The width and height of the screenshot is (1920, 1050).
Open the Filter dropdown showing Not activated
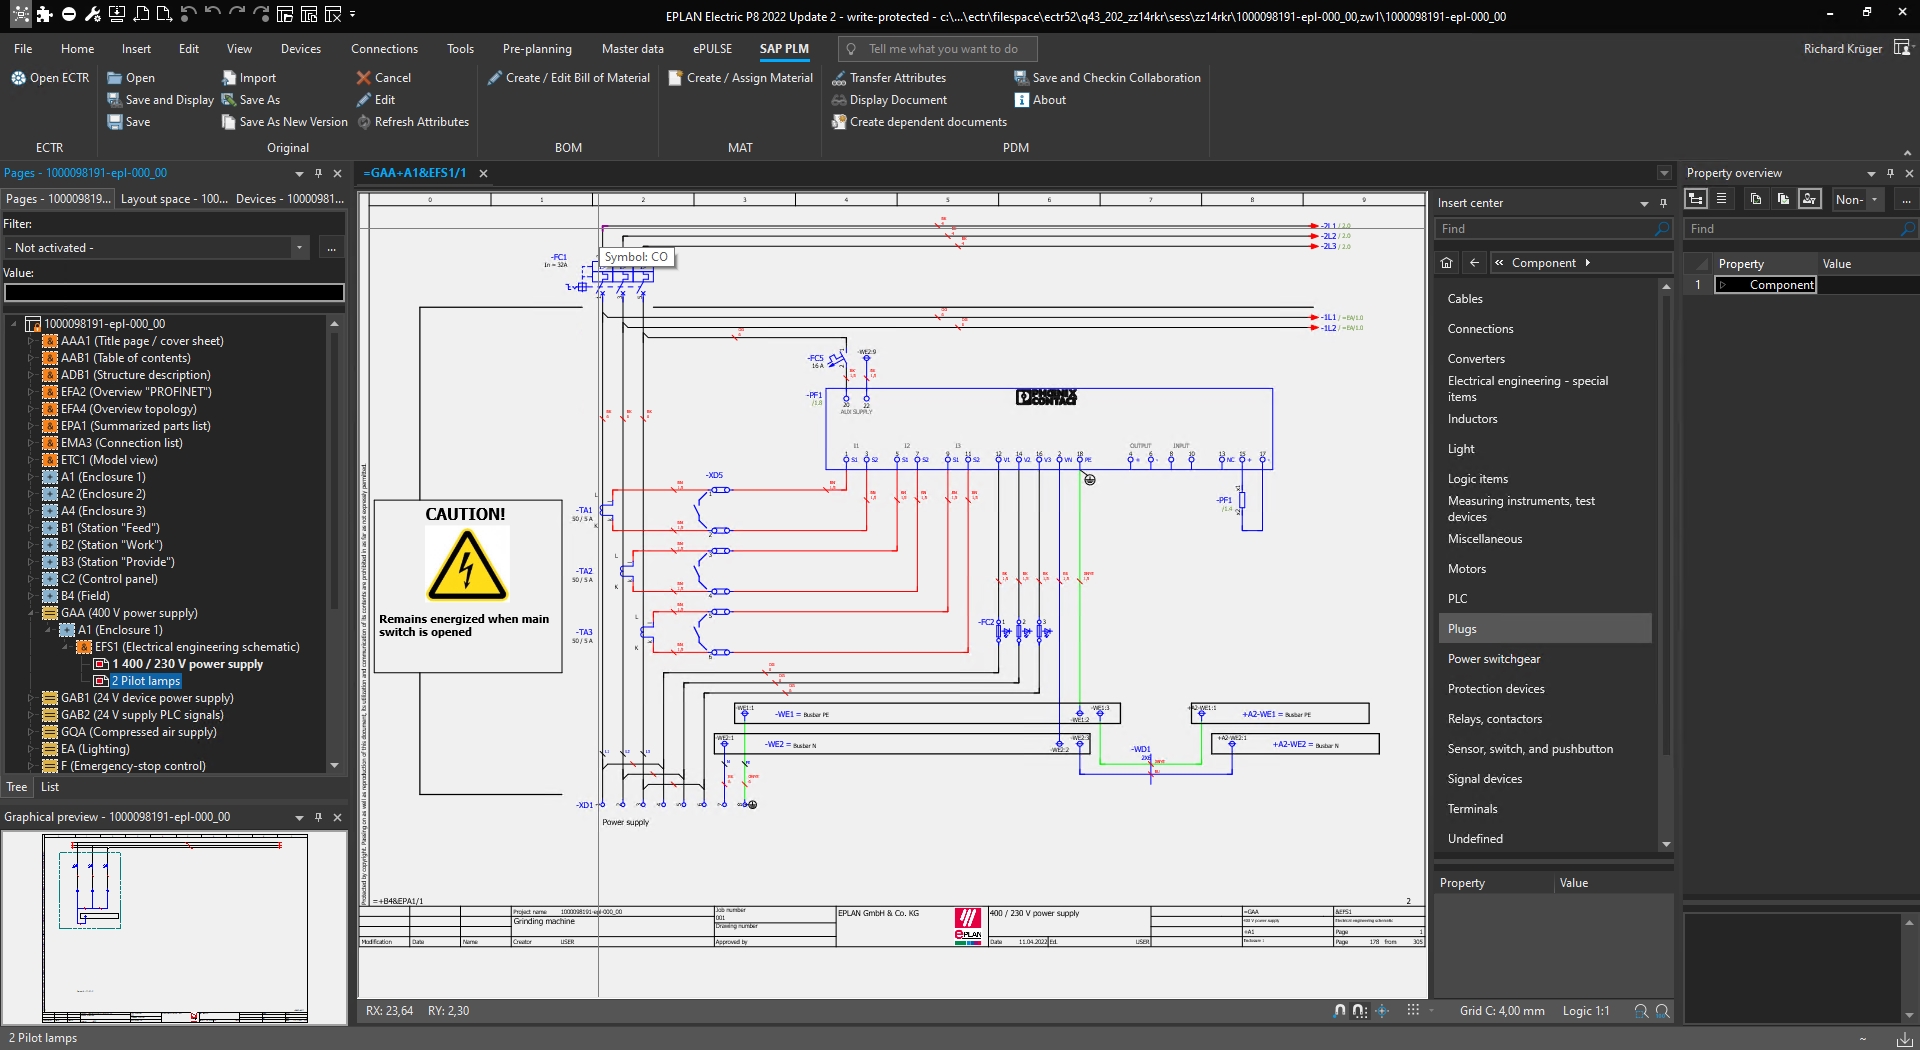(x=300, y=247)
